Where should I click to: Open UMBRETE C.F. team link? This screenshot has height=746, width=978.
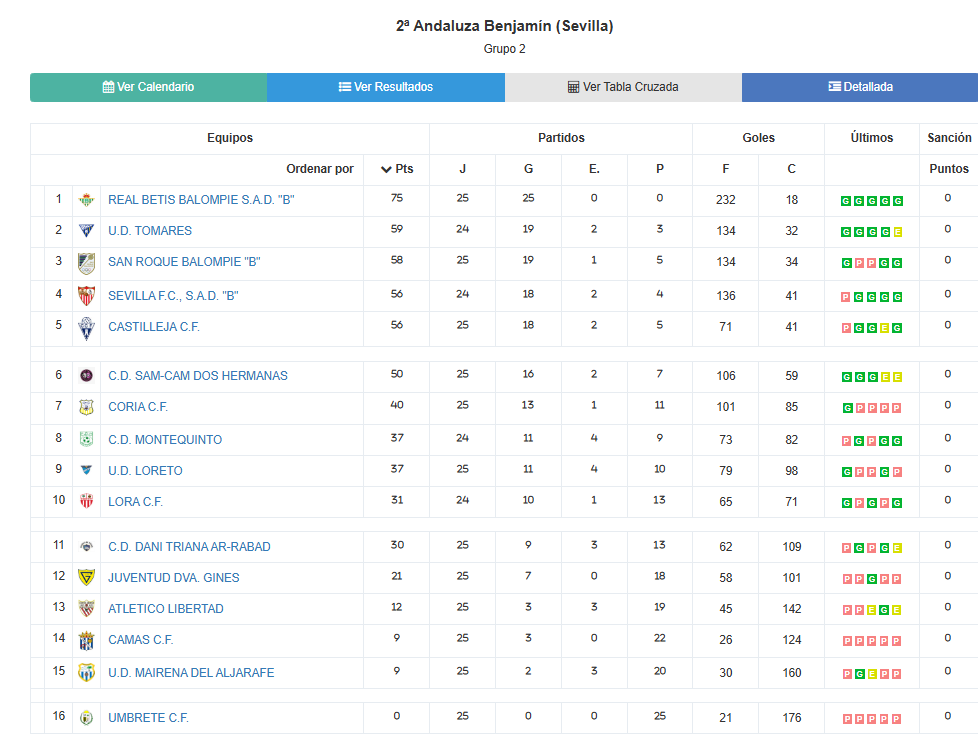point(148,718)
